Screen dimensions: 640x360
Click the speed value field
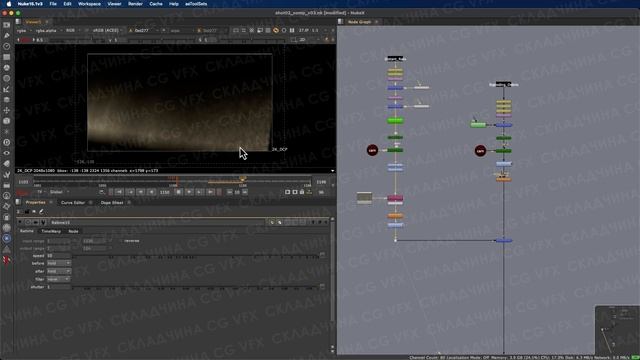(x=58, y=256)
